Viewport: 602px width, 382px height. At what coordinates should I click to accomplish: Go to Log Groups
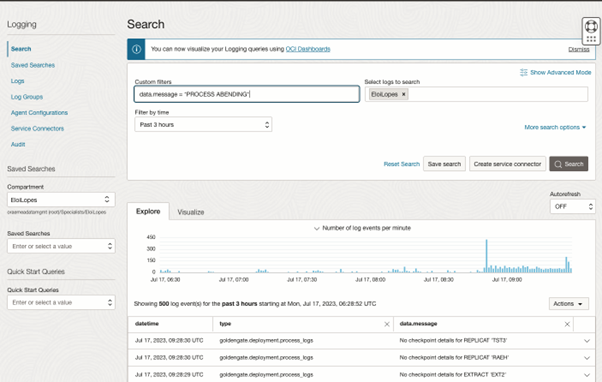click(27, 97)
